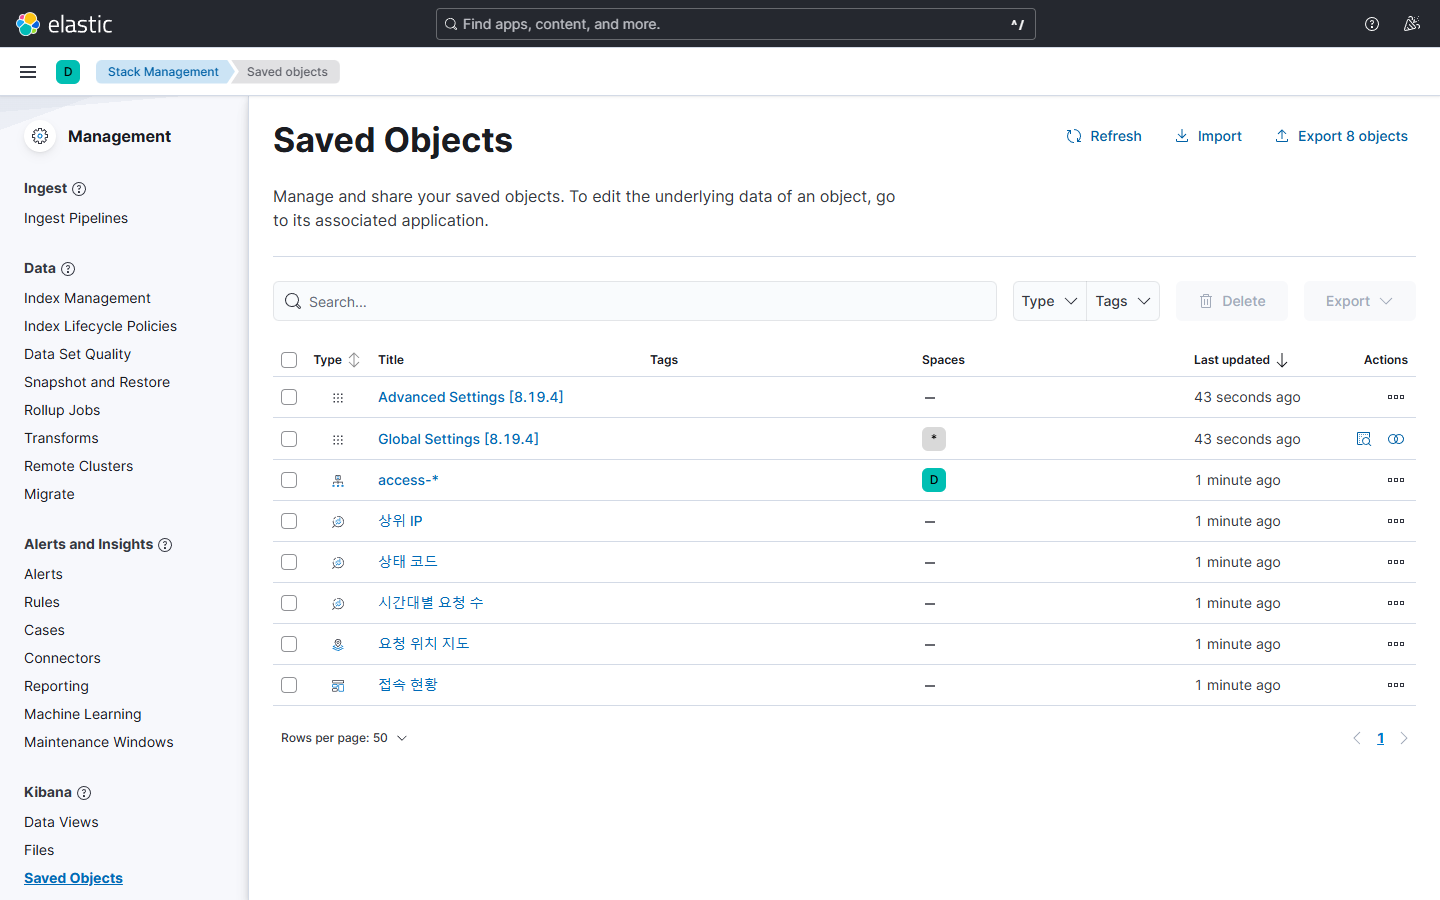The image size is (1440, 900).
Task: Click the Refresh button
Action: tap(1104, 136)
